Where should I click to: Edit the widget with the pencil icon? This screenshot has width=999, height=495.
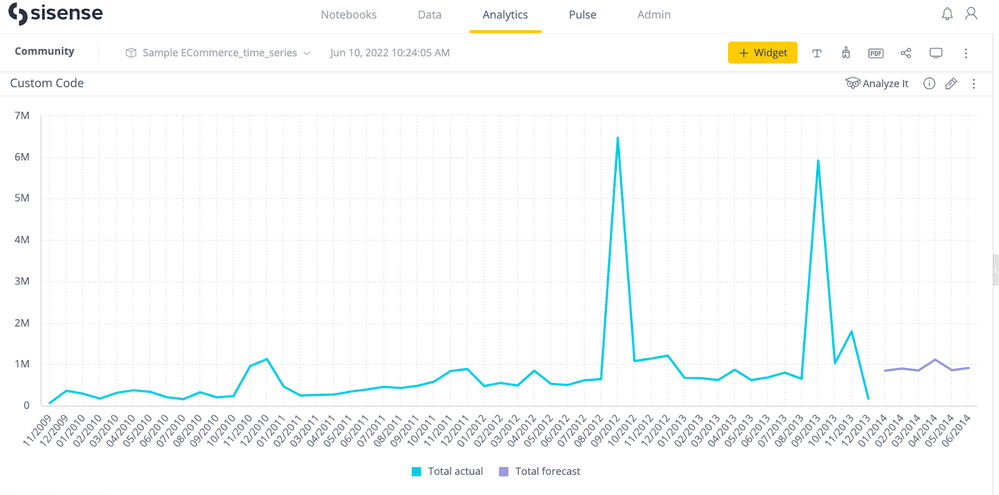pyautogui.click(x=951, y=84)
